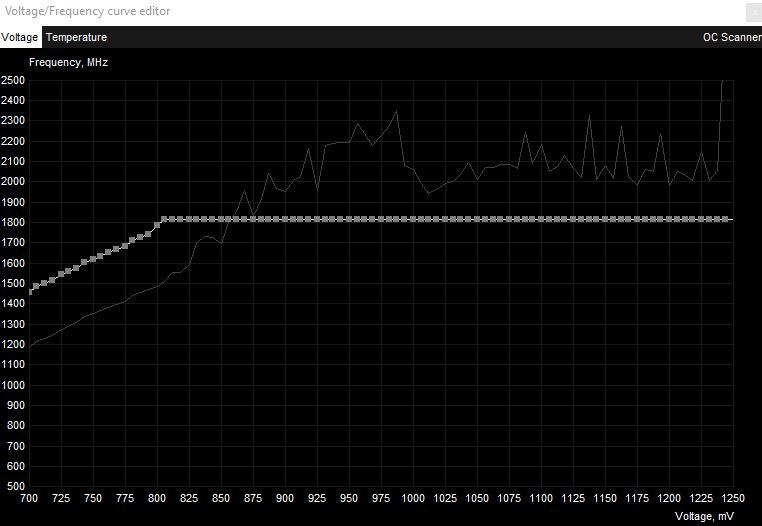Screen dimensions: 762x526
Task: Click the 1500 frequency axis label
Action: 13,283
